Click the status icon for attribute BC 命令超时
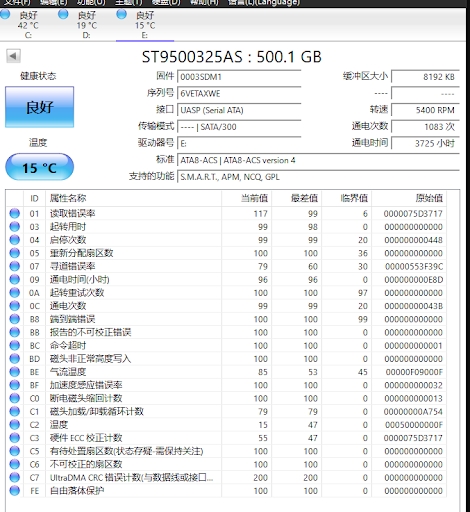 pos(15,345)
